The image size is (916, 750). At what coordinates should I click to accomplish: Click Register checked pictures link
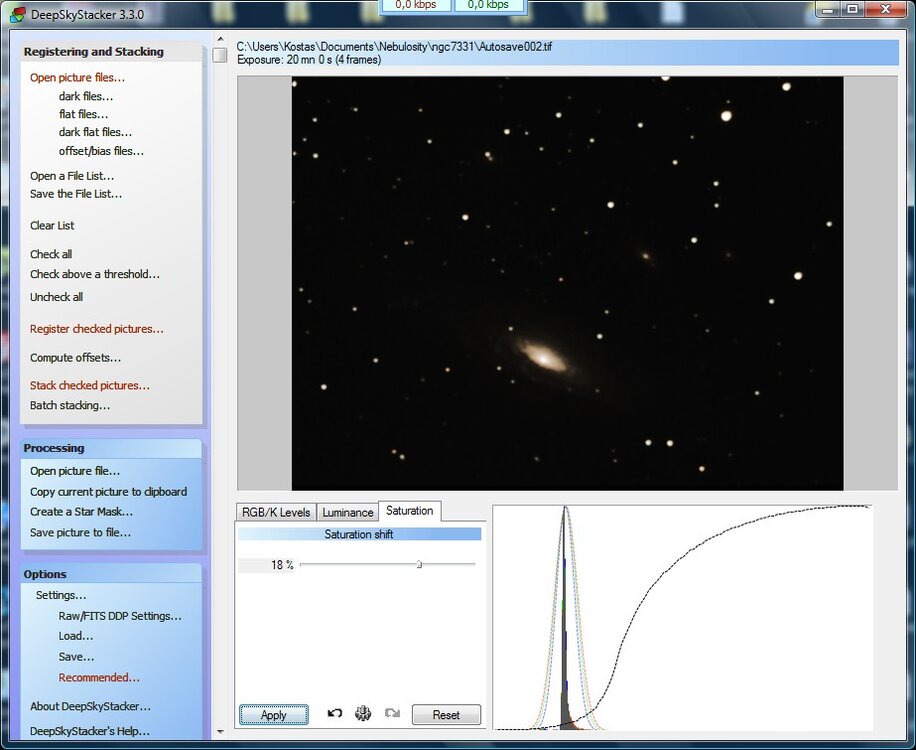96,329
